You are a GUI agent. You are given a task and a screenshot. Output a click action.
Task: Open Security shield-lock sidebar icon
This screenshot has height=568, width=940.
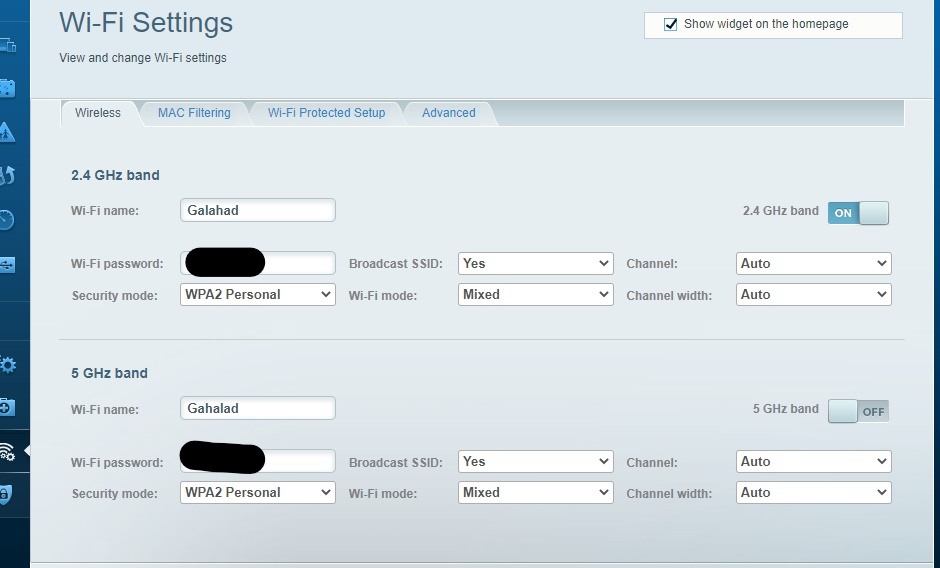pyautogui.click(x=5, y=494)
